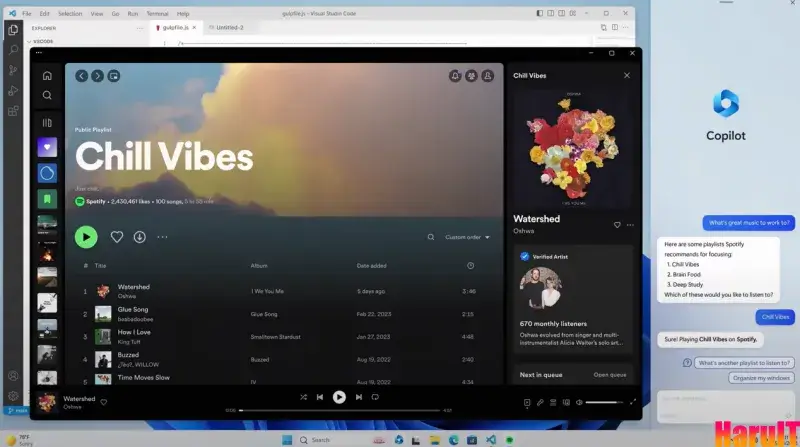
Task: Click suggestion What's another playlist to listen to?
Action: click(x=744, y=363)
